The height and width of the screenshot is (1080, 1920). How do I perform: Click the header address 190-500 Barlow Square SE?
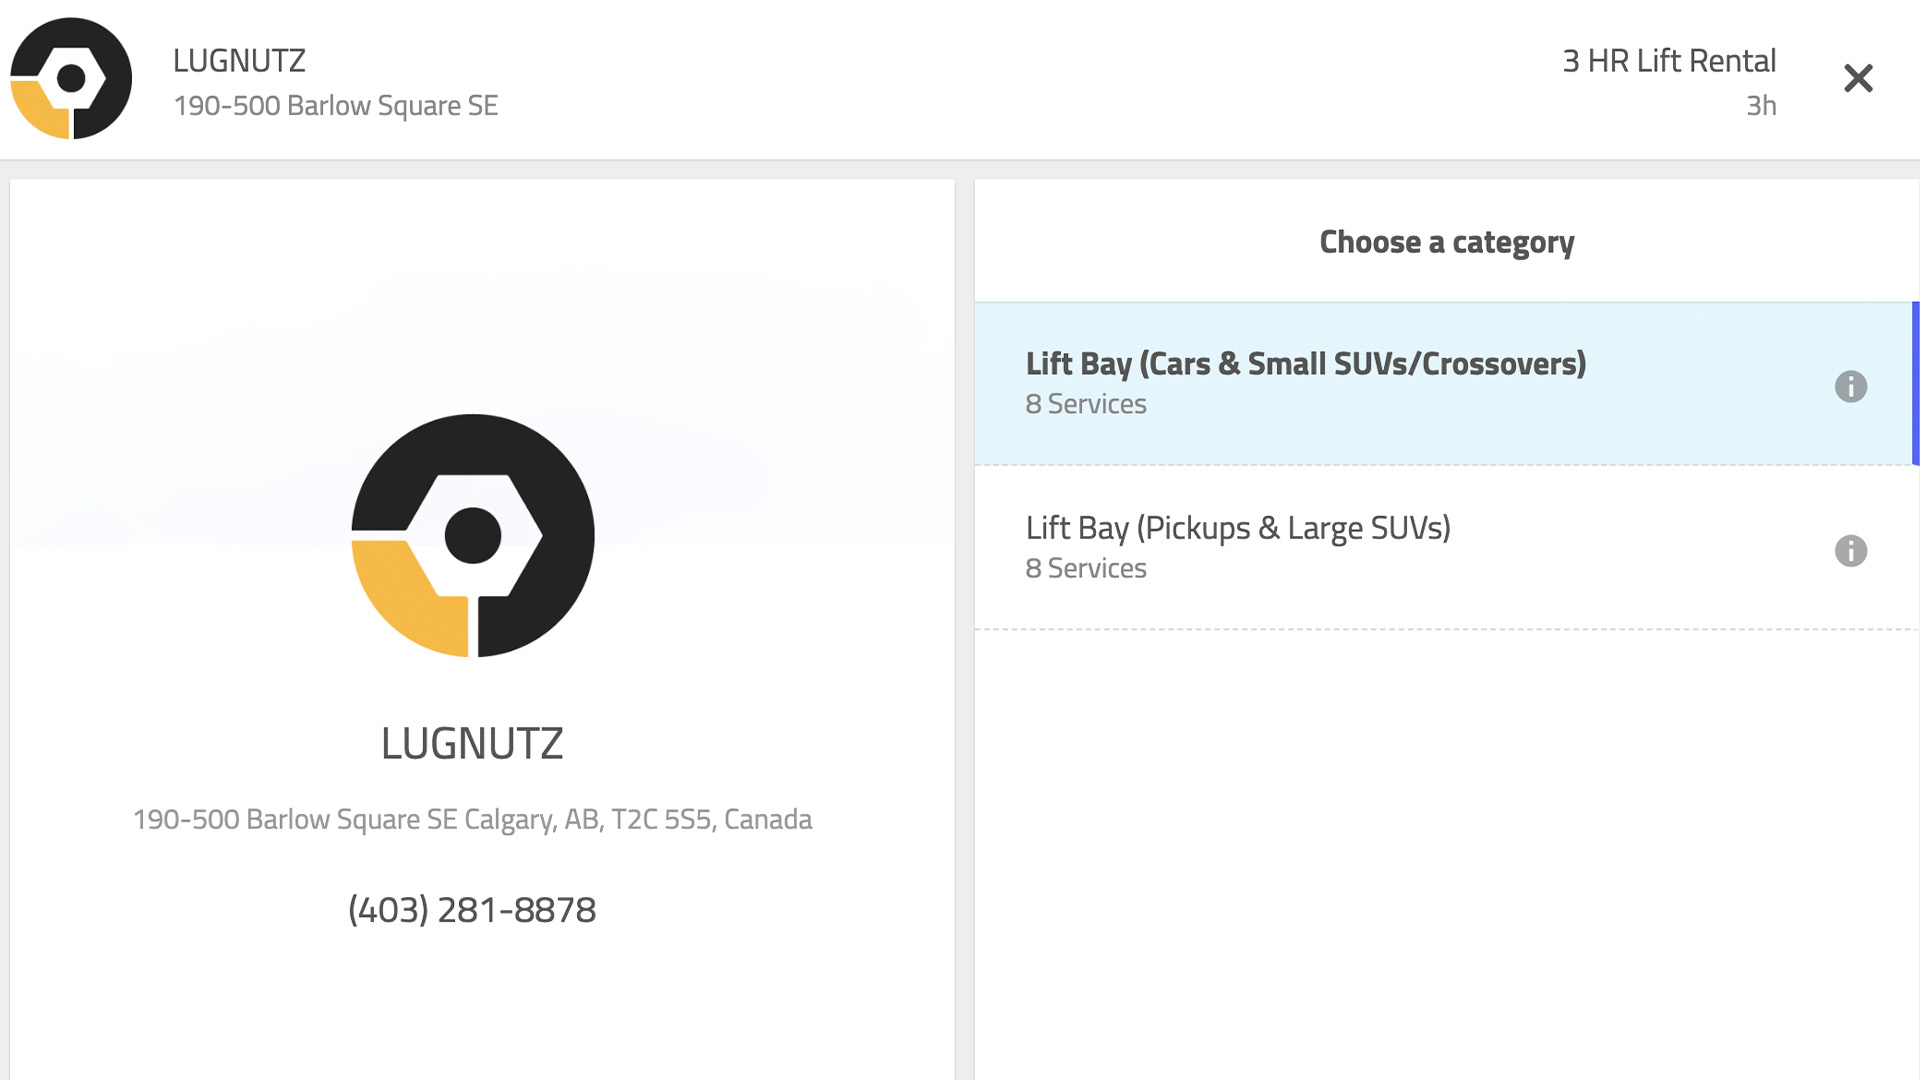point(336,106)
